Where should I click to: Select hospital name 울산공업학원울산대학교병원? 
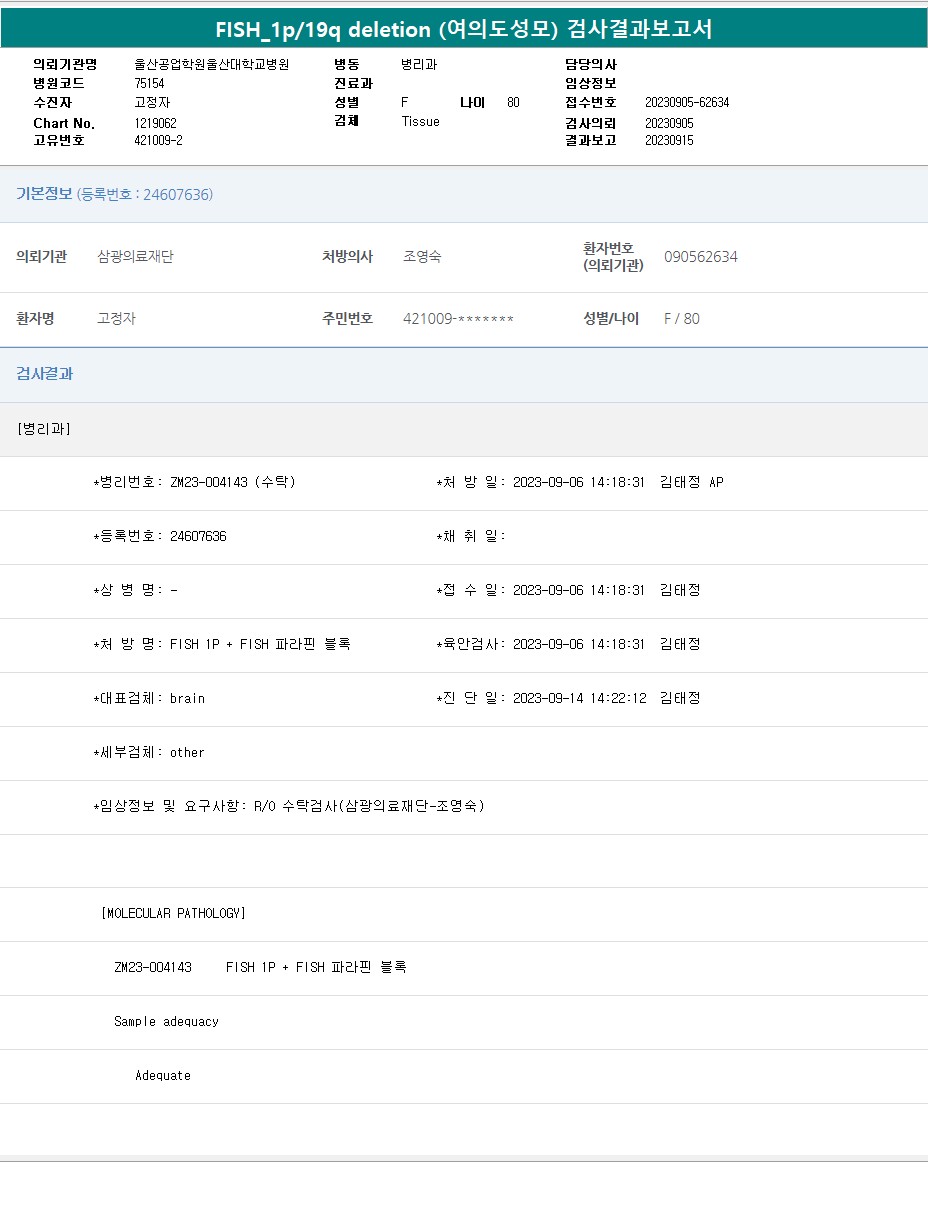212,64
